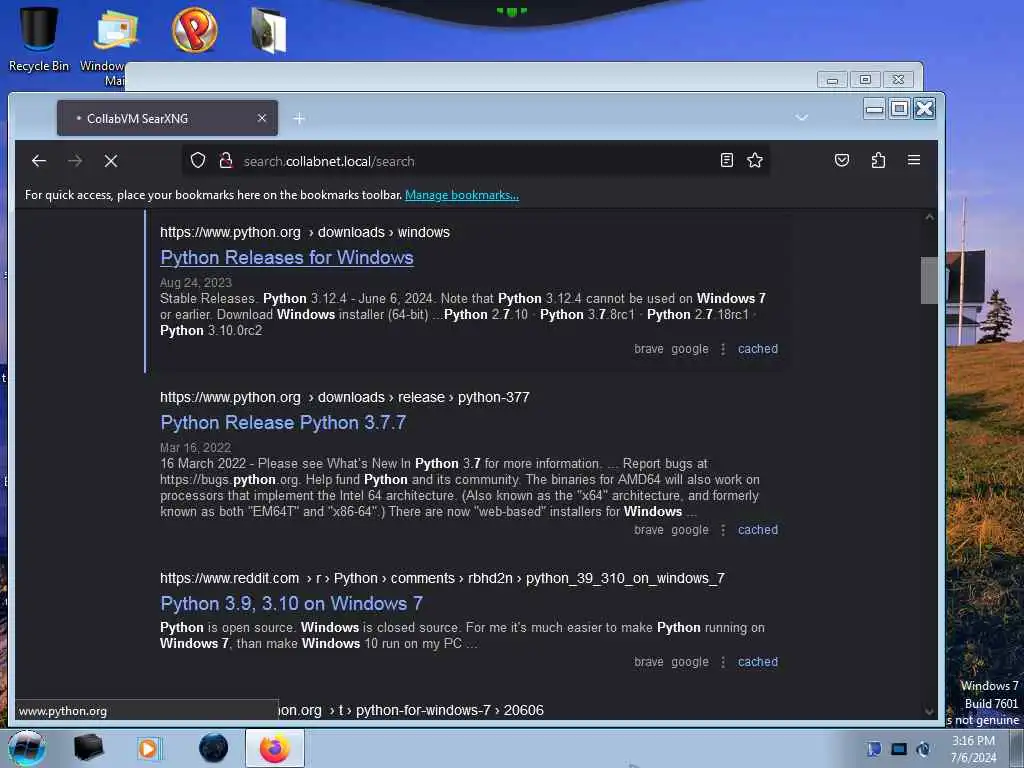
Task: Open Manage bookmarks link
Action: tap(462, 195)
